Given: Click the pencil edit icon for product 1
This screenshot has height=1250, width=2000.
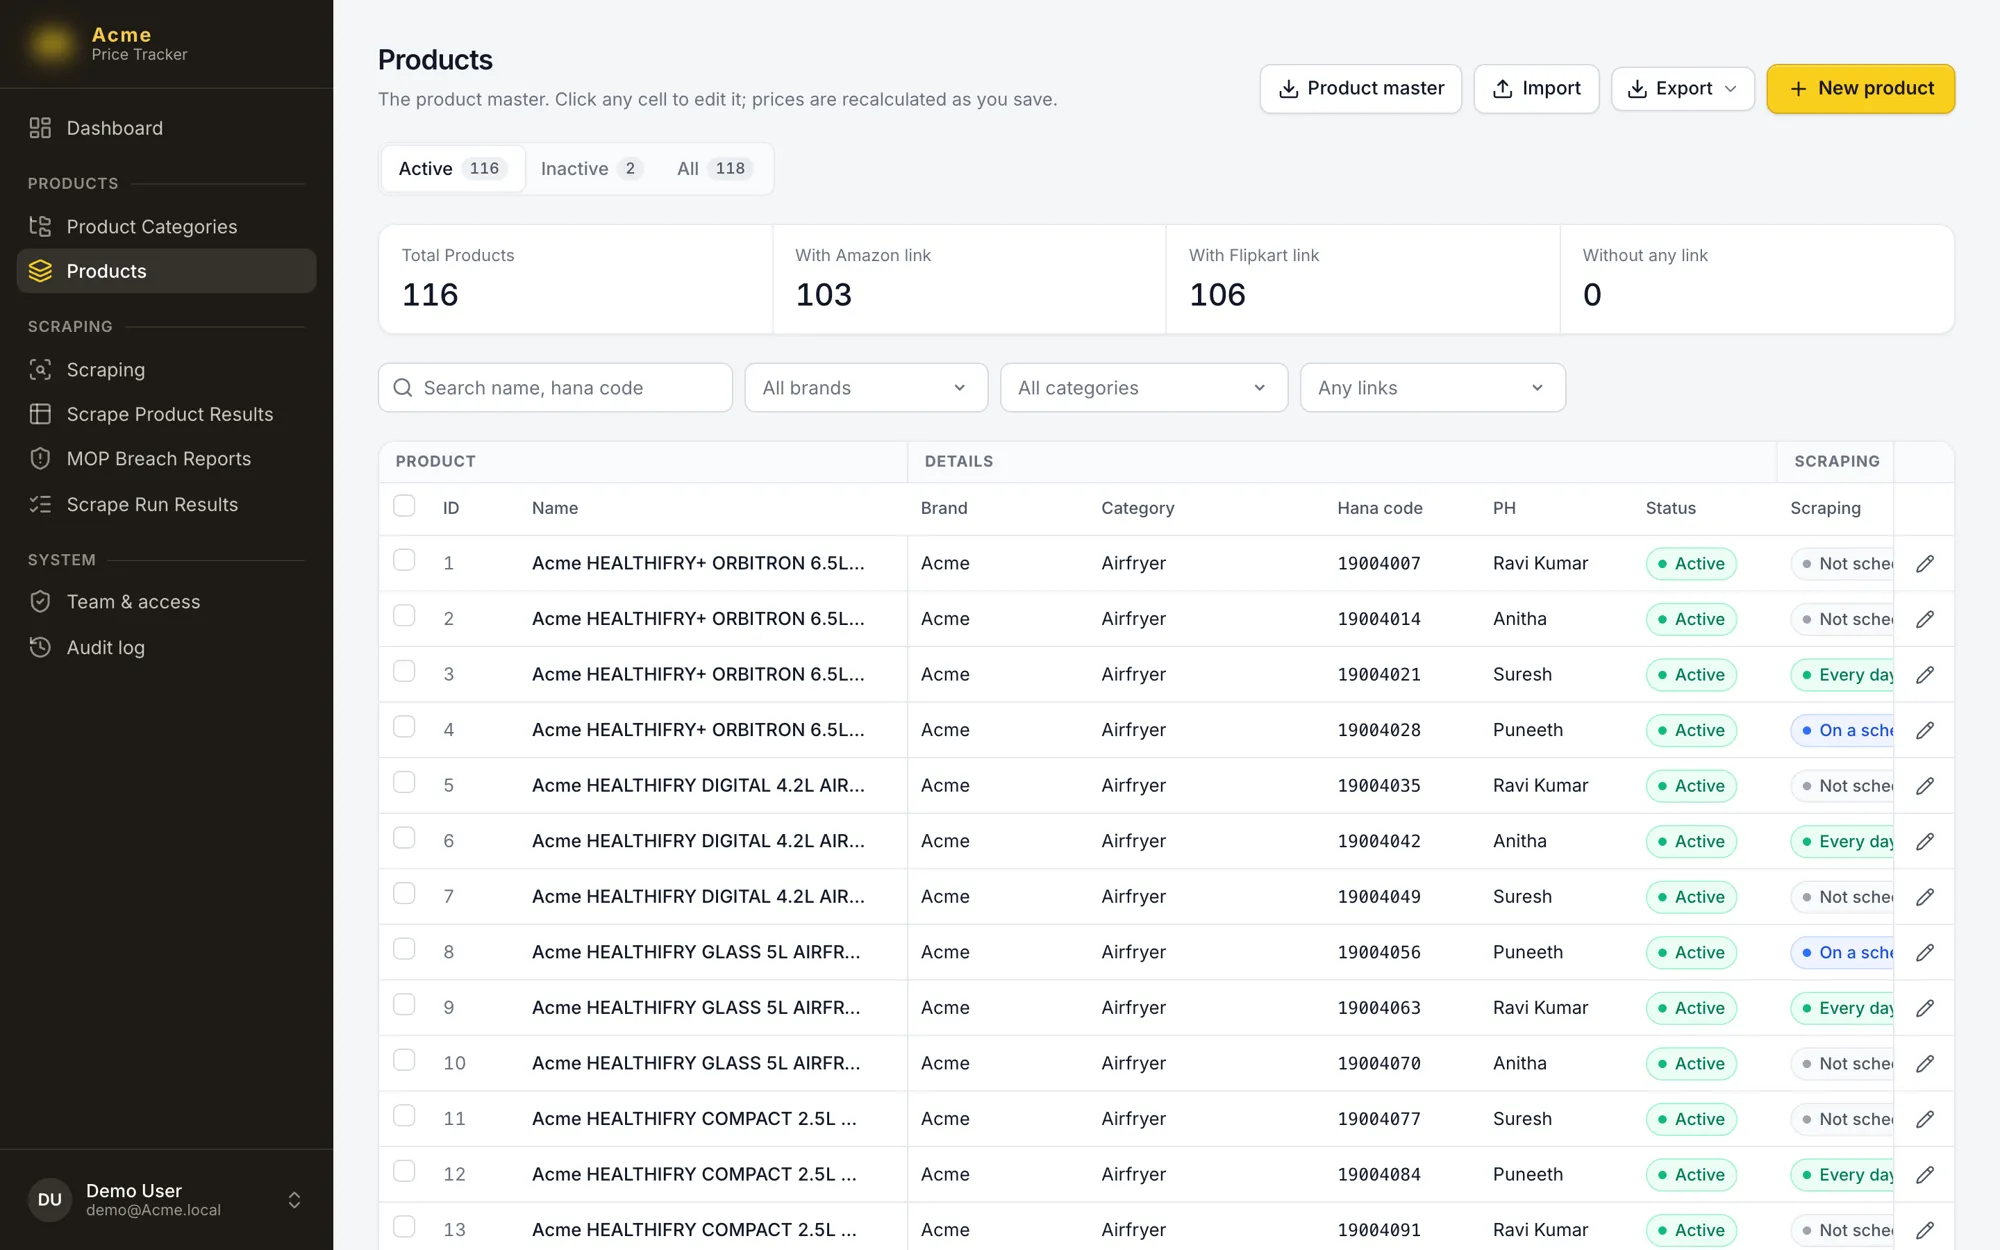Looking at the screenshot, I should coord(1925,564).
